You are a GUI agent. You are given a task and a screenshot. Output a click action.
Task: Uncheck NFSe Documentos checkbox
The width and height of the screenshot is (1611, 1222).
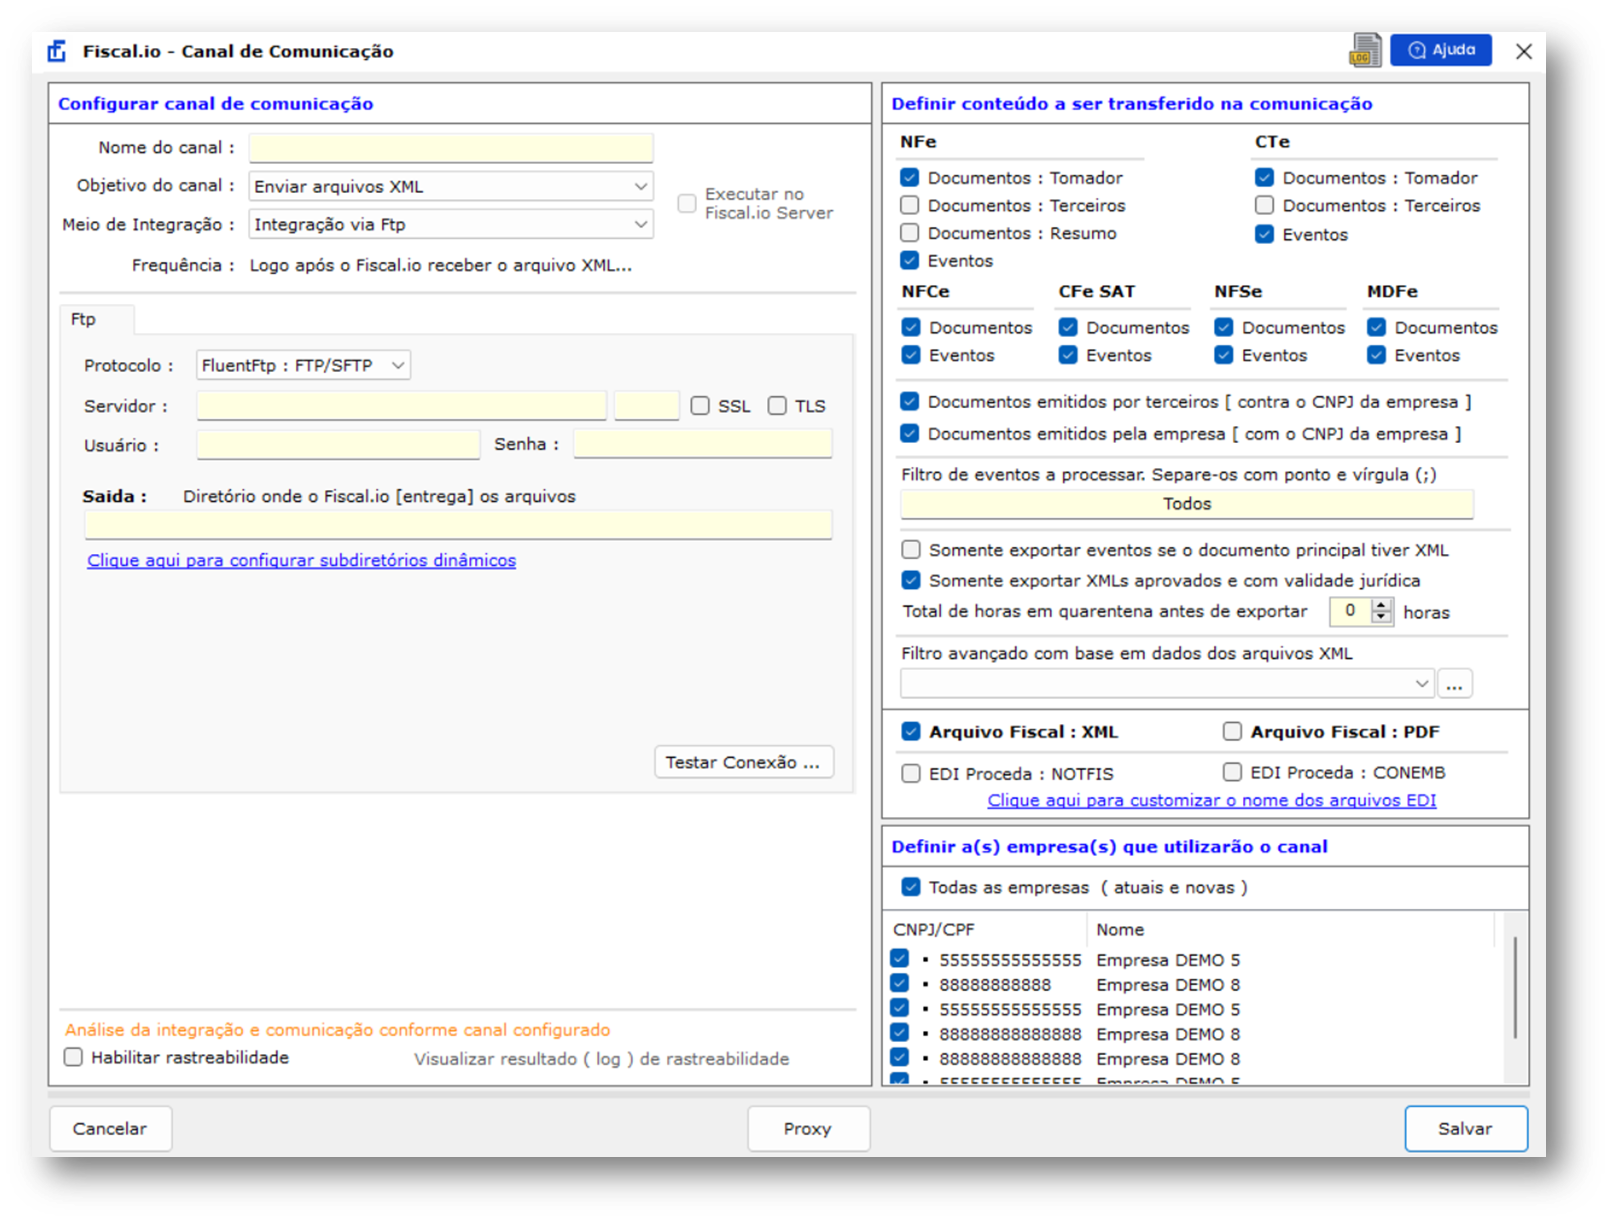[x=1223, y=327]
